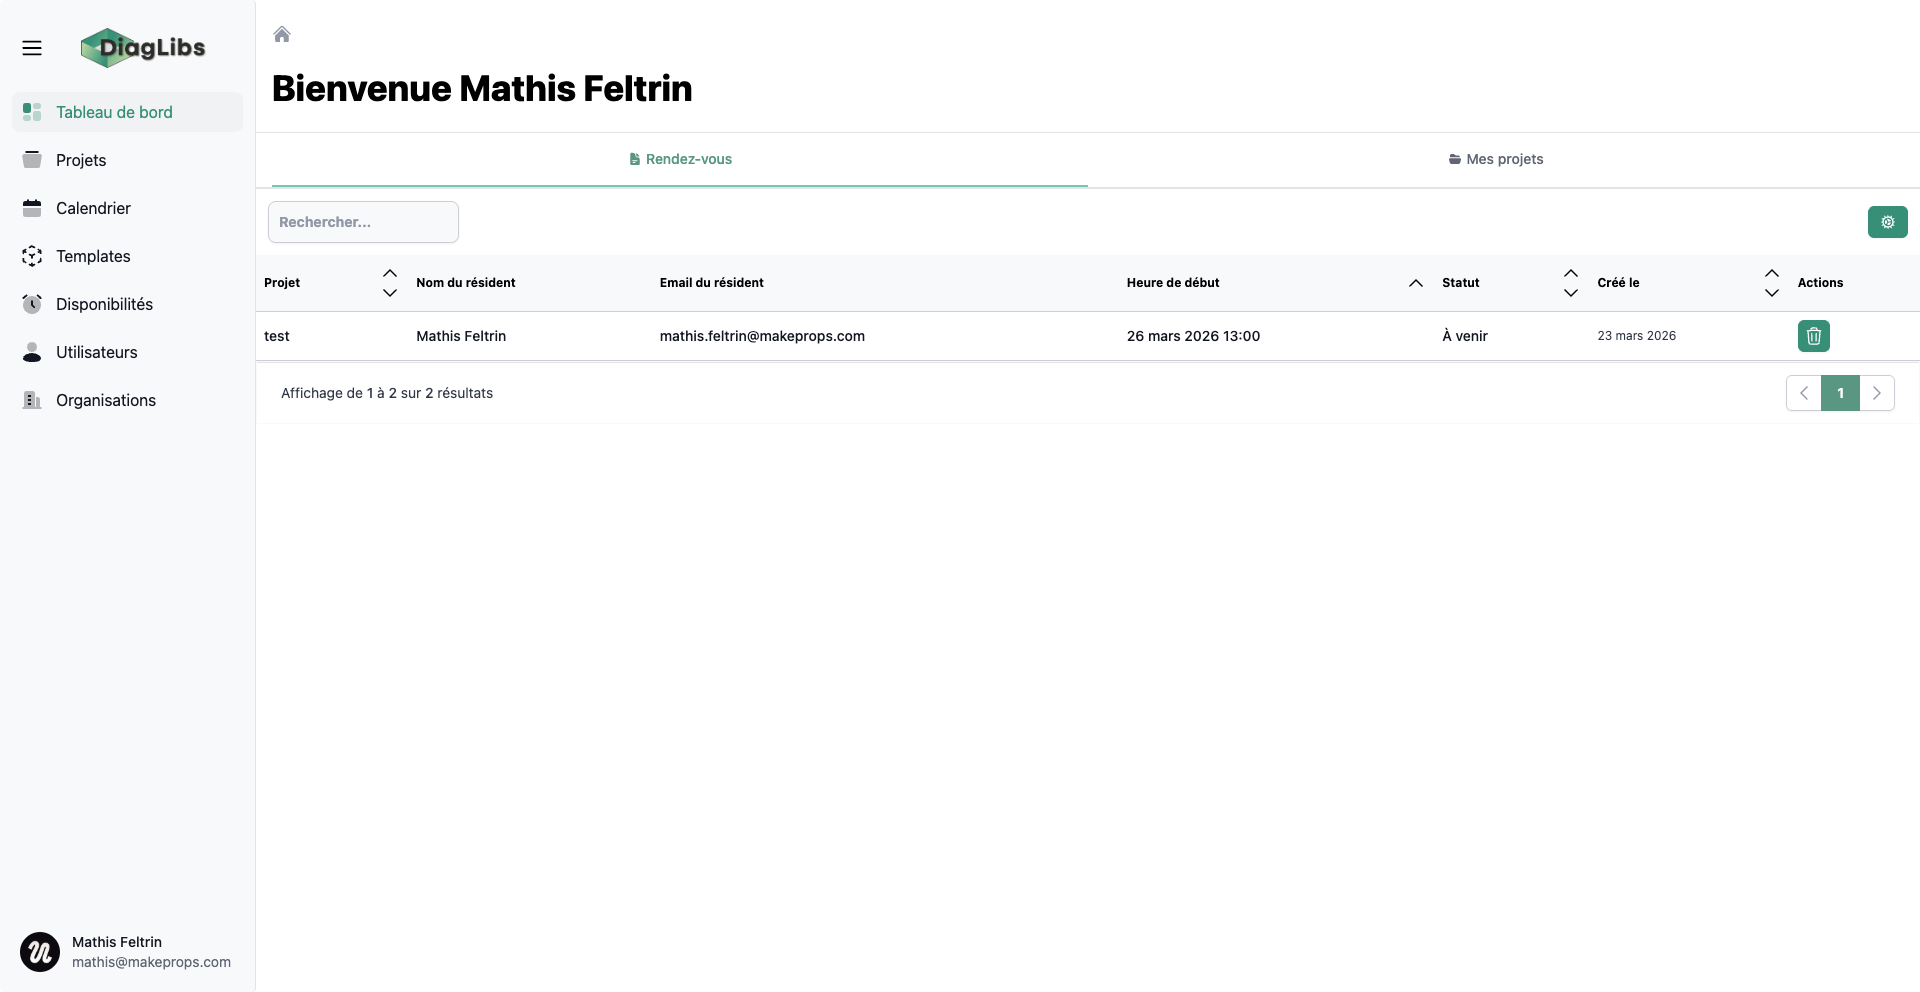The height and width of the screenshot is (992, 1920).
Task: Open table settings with gear button
Action: (x=1887, y=222)
